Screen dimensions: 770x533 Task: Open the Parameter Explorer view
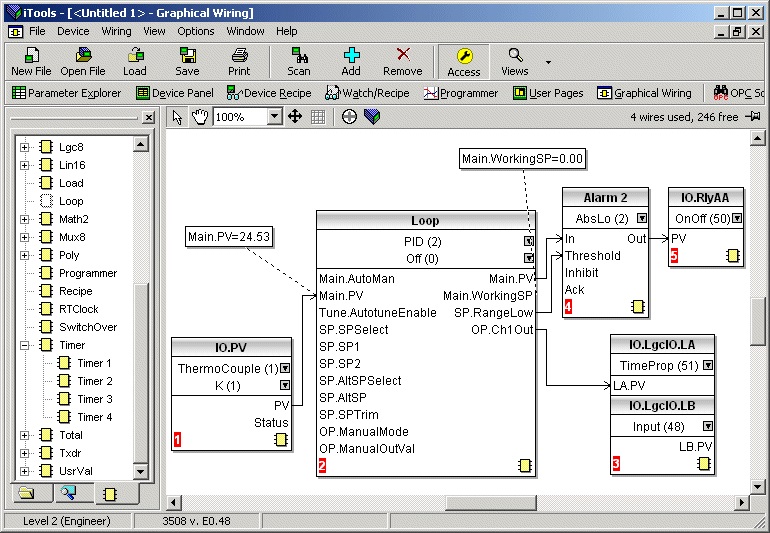pos(66,93)
